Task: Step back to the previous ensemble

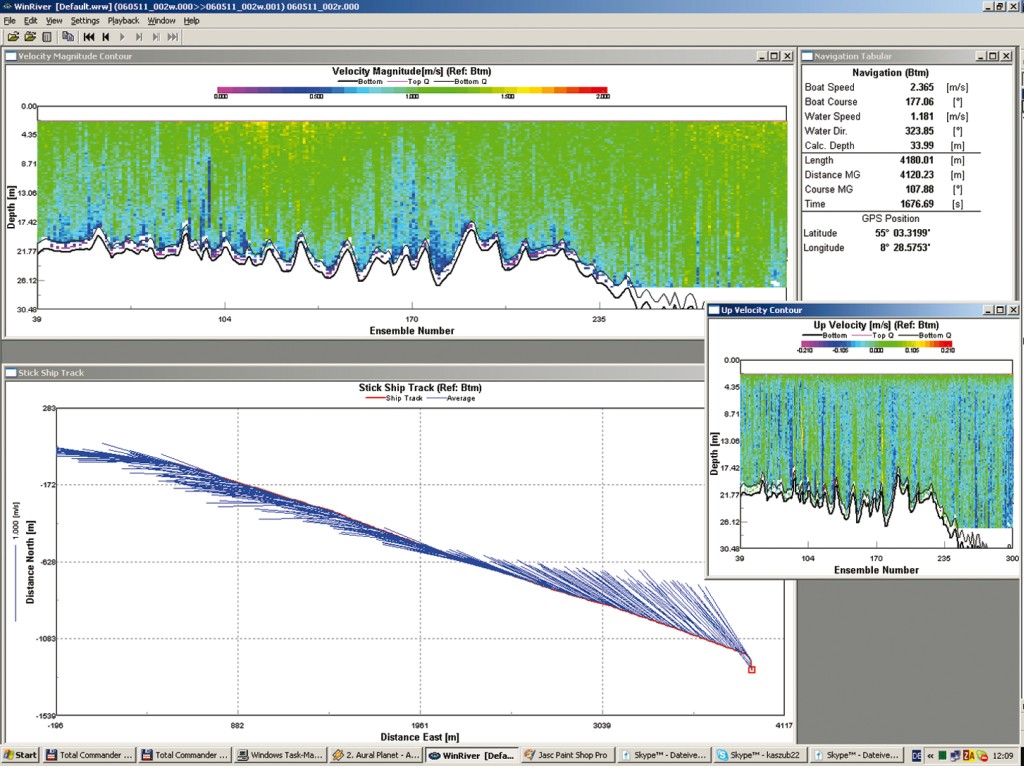Action: pos(105,37)
